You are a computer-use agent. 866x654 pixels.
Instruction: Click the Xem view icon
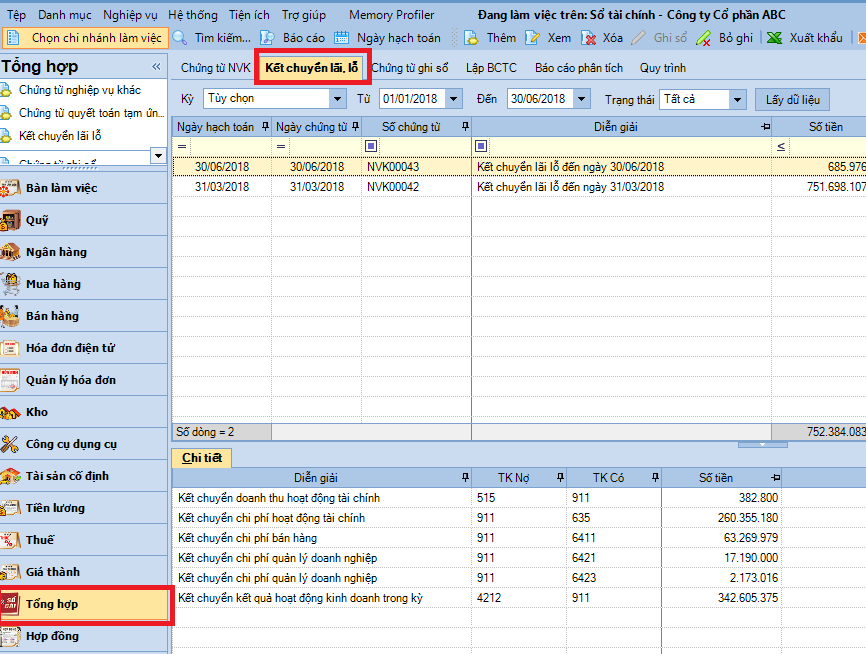[532, 38]
